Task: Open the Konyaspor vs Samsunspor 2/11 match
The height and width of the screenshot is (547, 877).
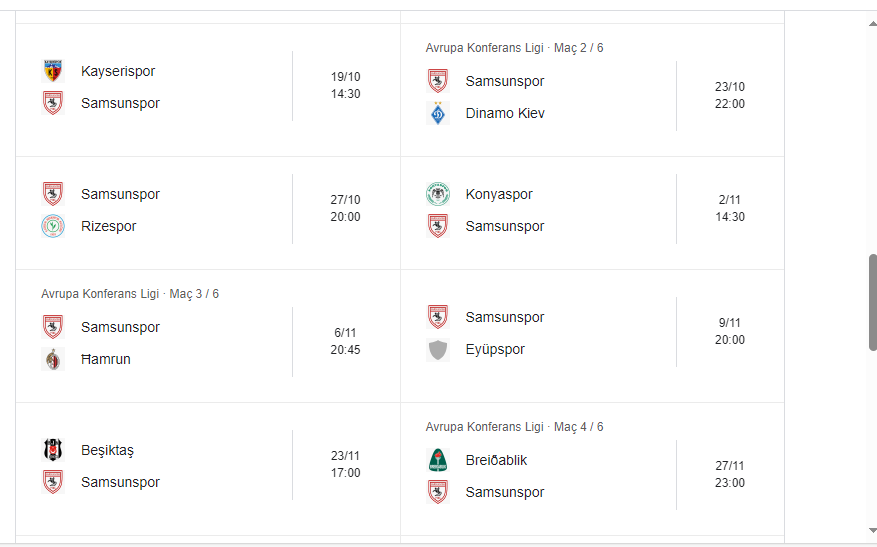Action: 592,212
